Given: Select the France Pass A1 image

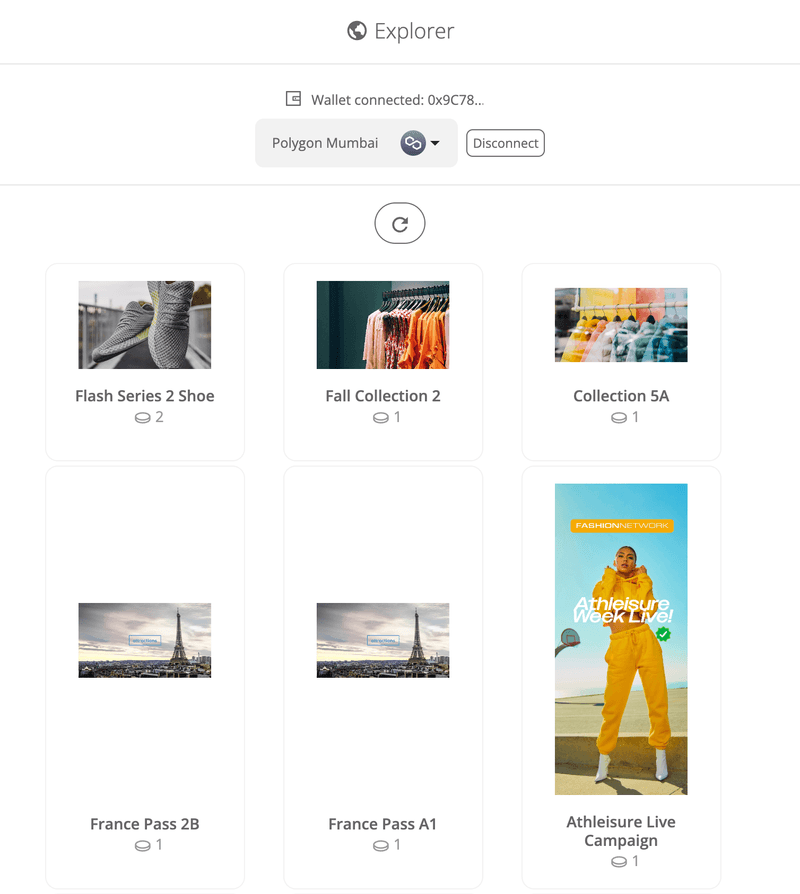Looking at the screenshot, I should (x=383, y=640).
